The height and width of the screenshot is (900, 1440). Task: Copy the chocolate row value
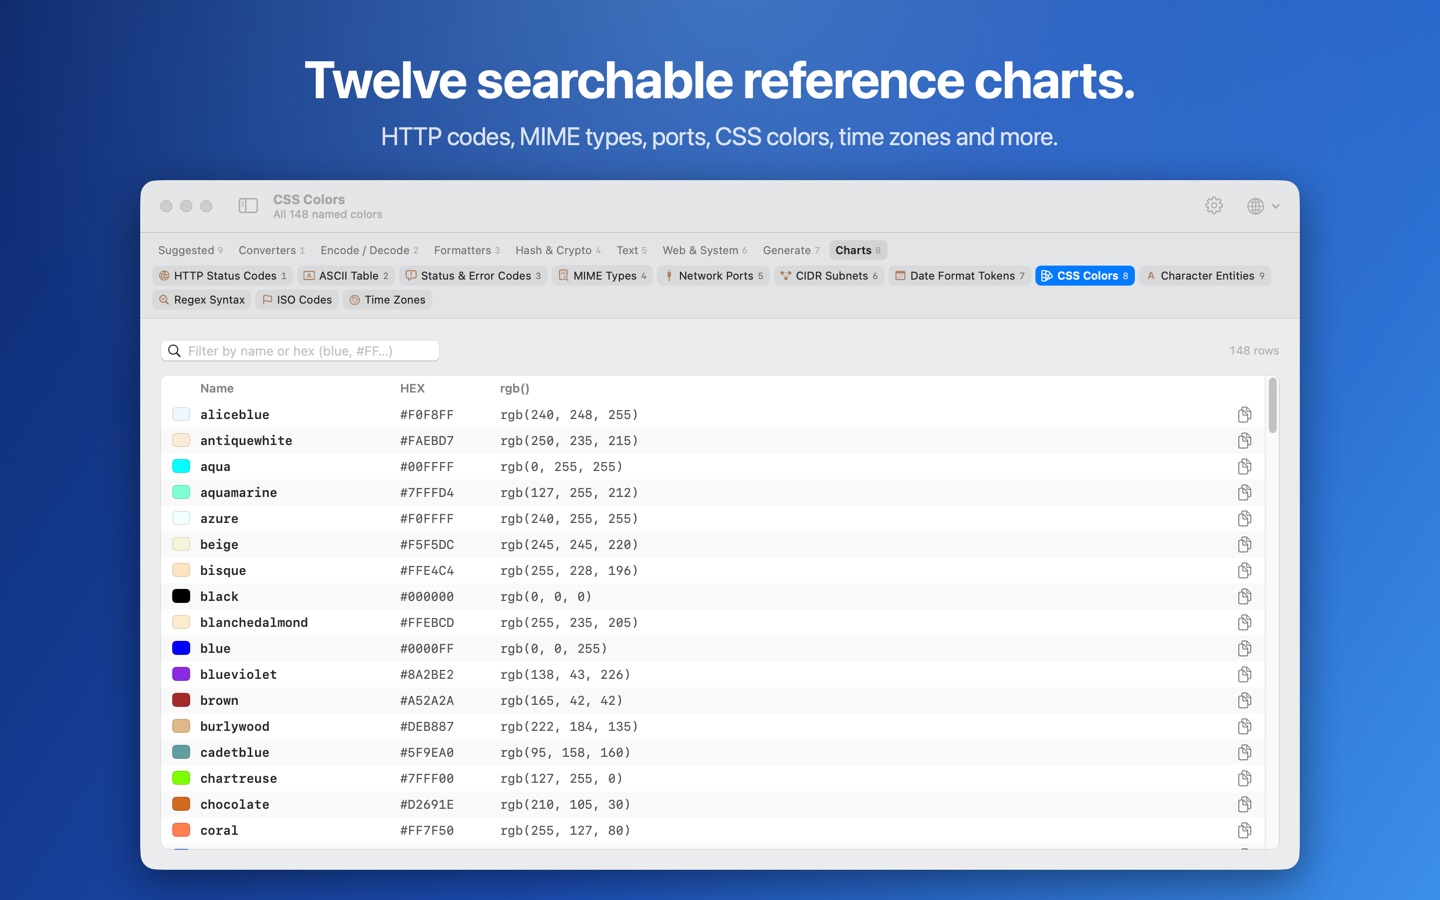1244,805
